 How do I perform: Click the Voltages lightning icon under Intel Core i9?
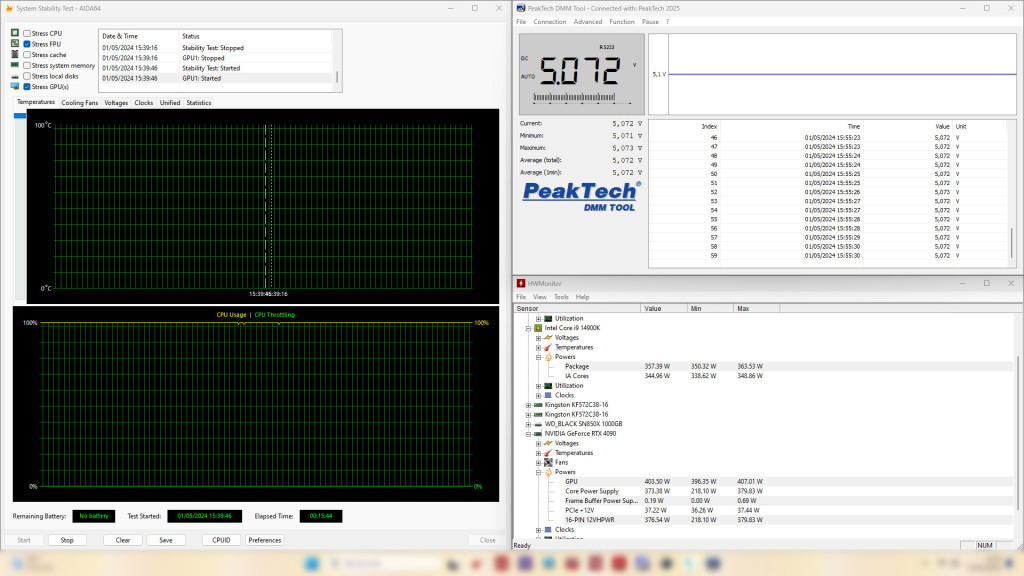tap(547, 338)
